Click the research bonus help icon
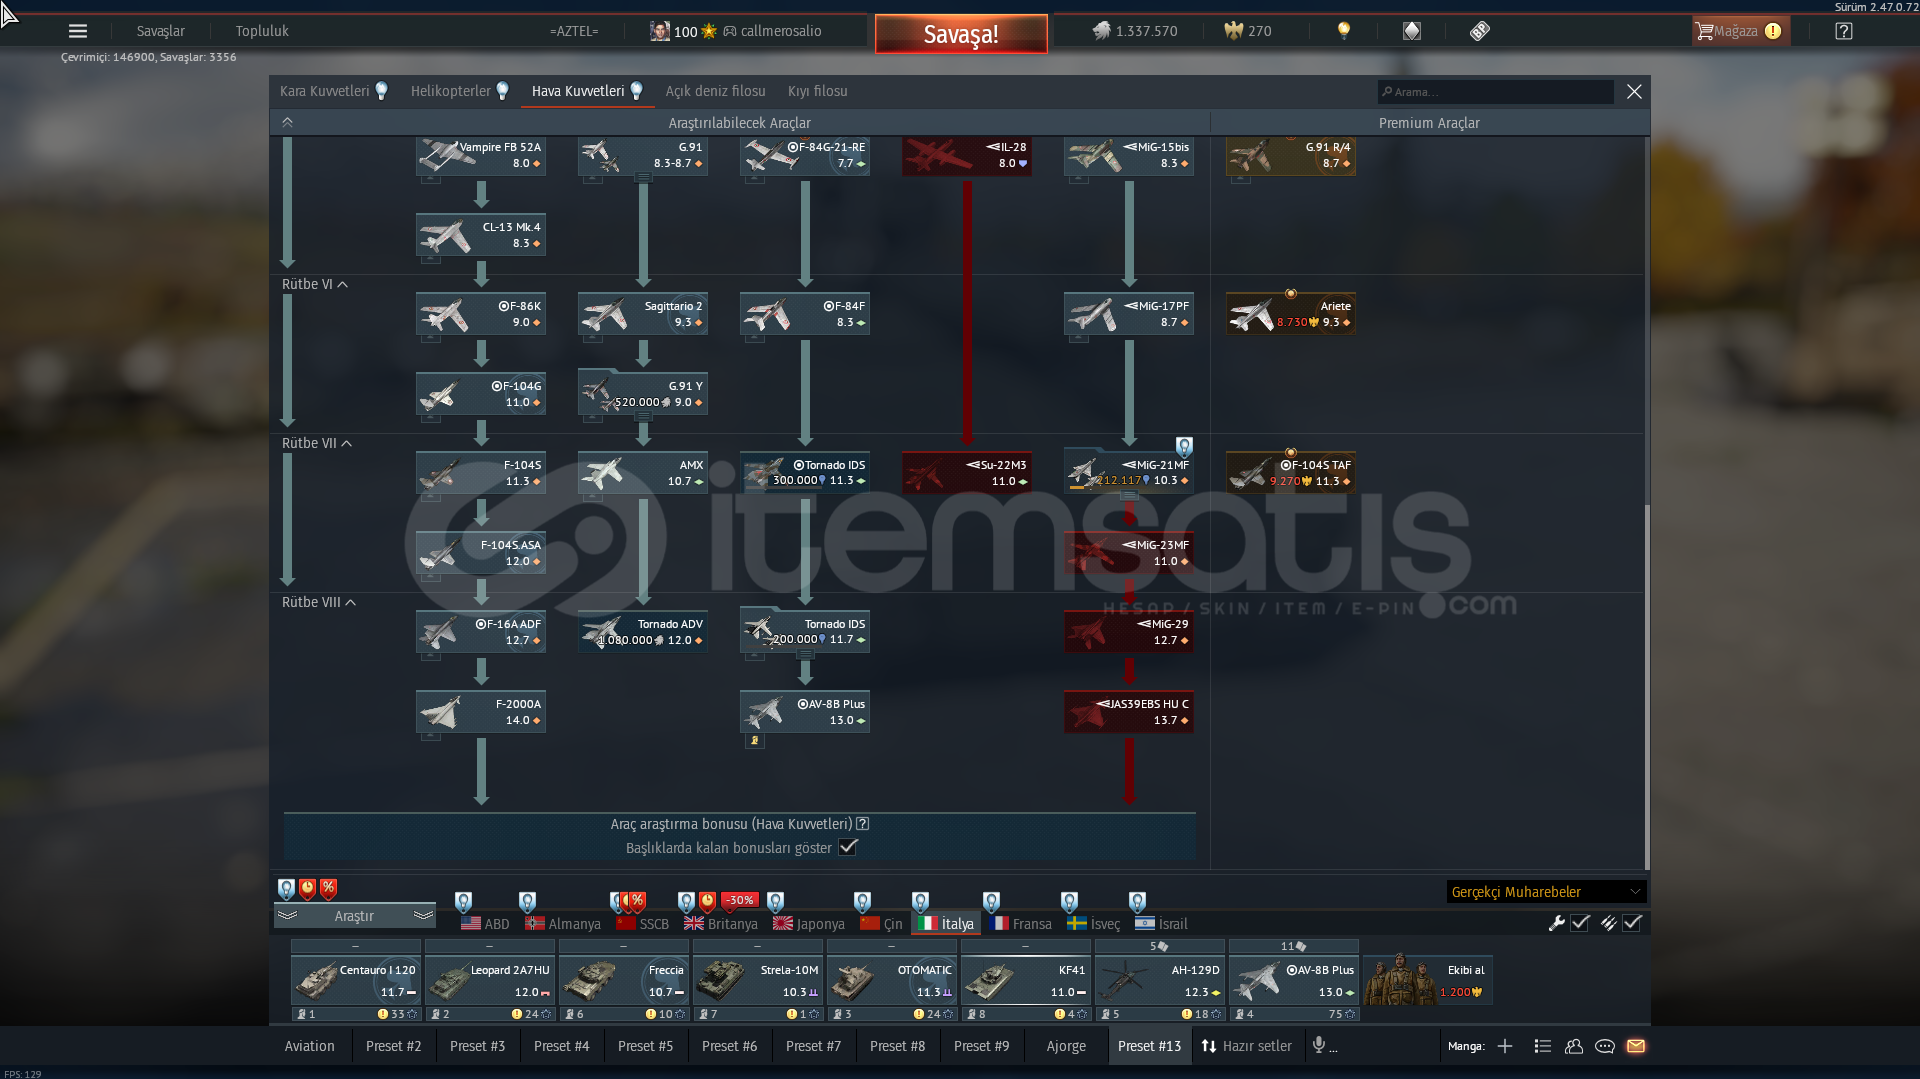The height and width of the screenshot is (1079, 1920). tap(862, 824)
